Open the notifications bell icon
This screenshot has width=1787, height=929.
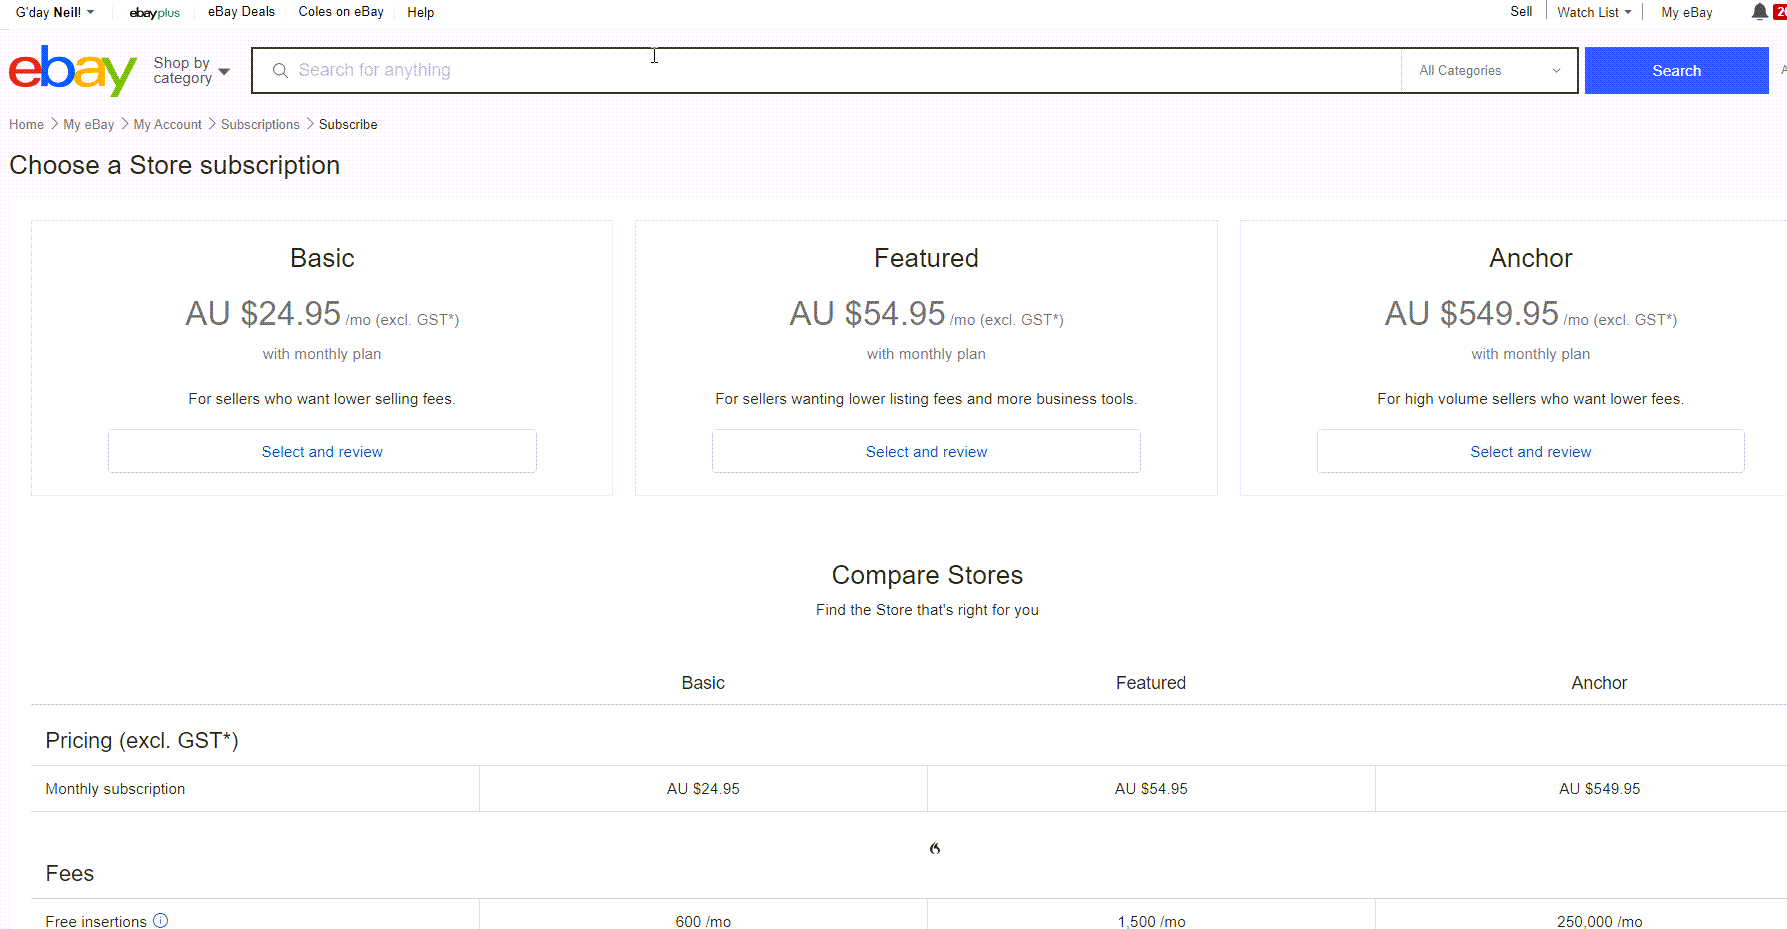tap(1759, 12)
